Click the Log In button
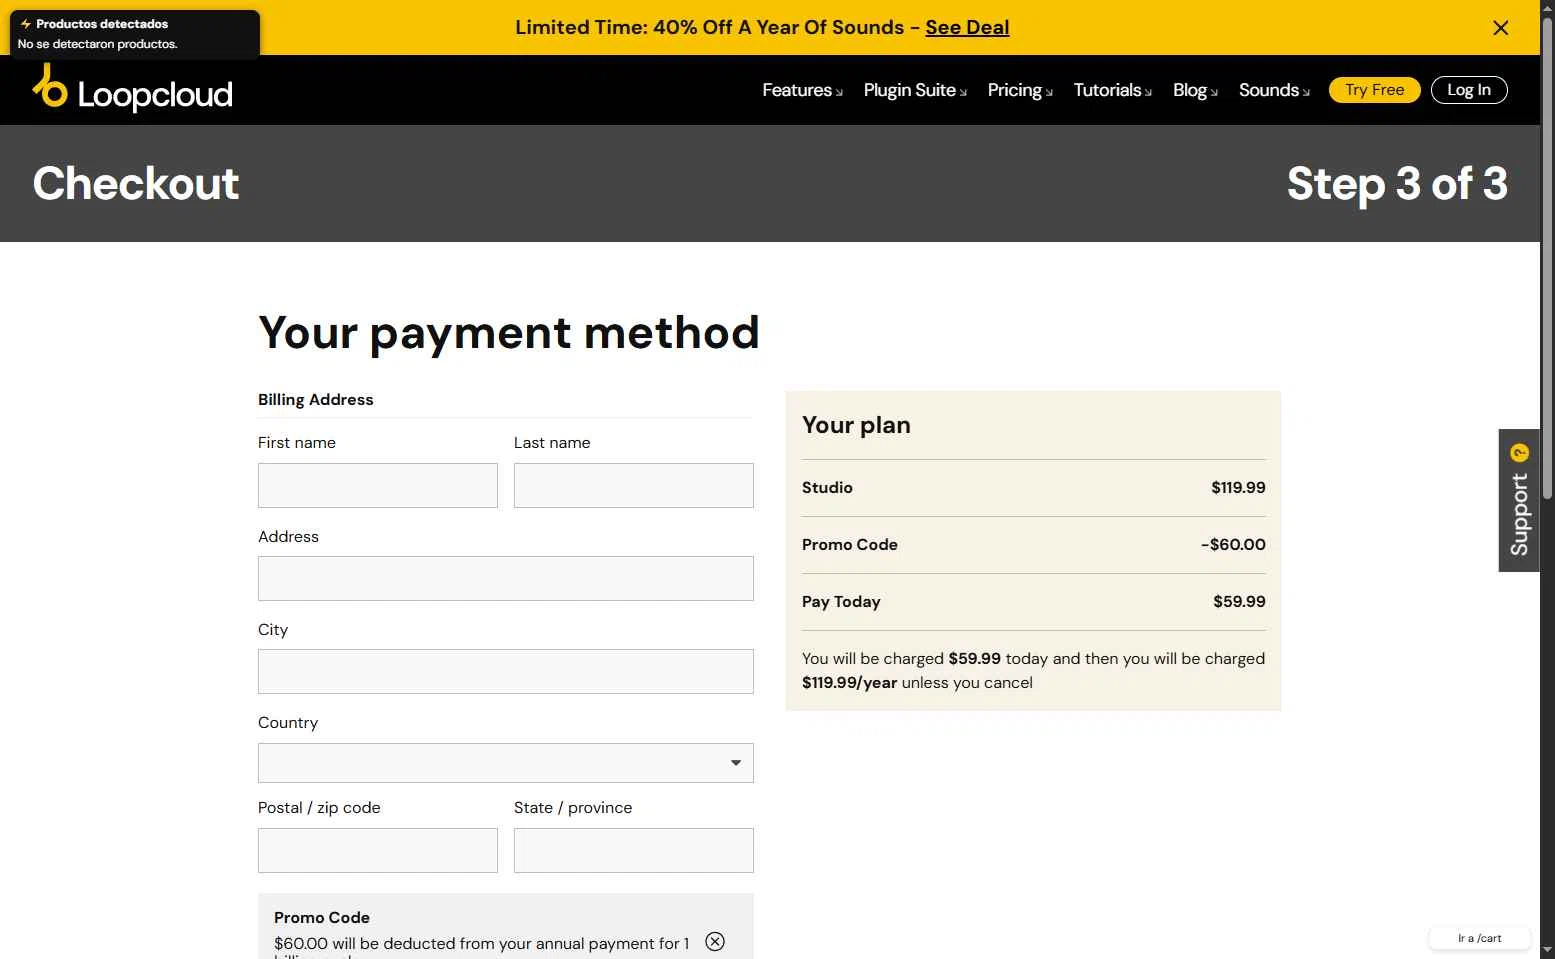 (x=1469, y=90)
